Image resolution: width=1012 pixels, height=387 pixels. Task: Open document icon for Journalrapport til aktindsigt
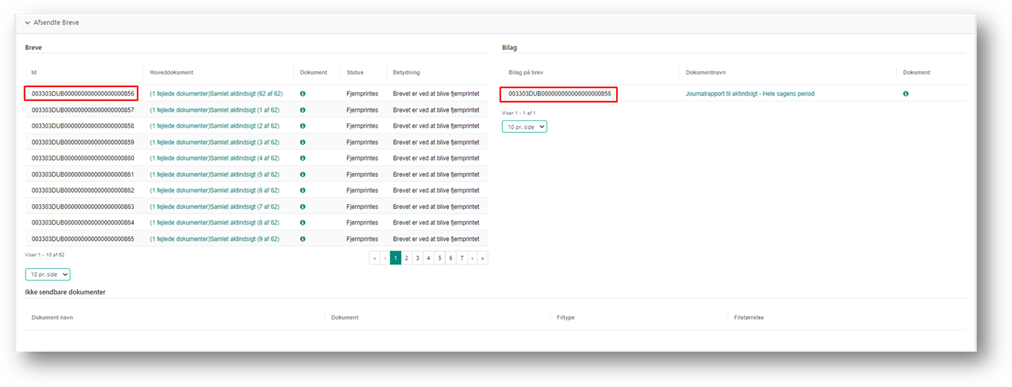click(906, 94)
